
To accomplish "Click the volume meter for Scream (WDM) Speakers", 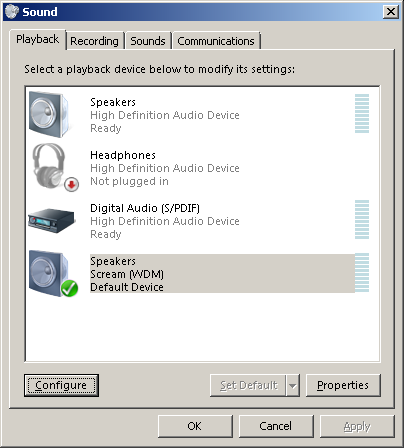I will 362,272.
